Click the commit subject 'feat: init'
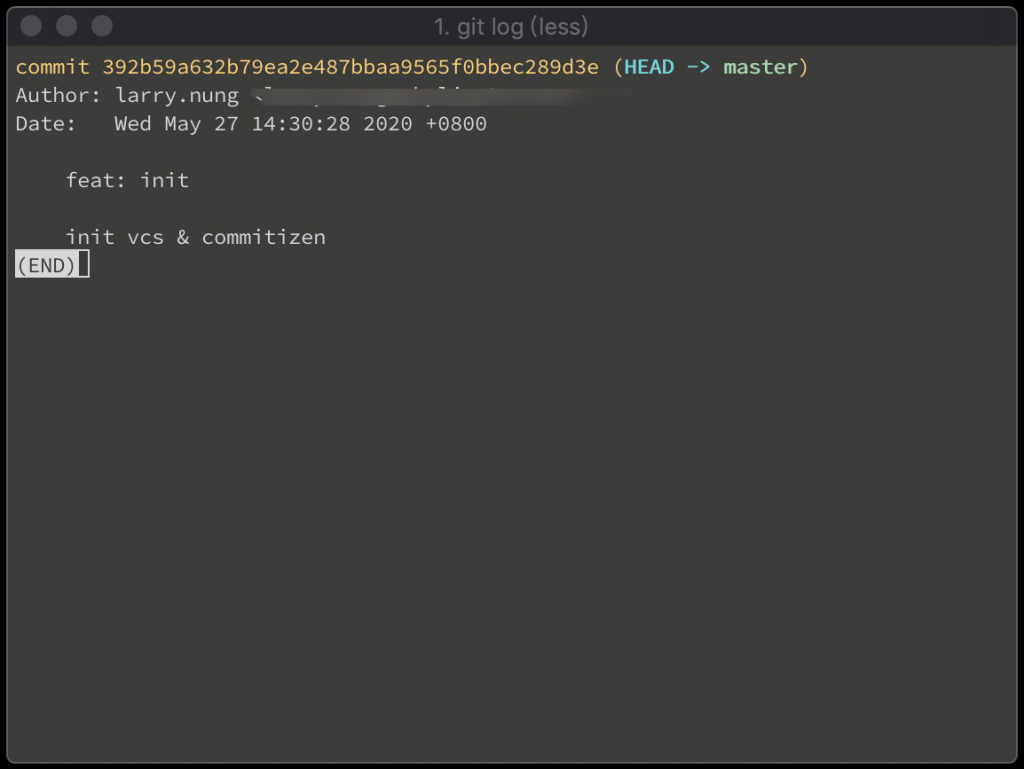This screenshot has height=769, width=1024. point(127,180)
